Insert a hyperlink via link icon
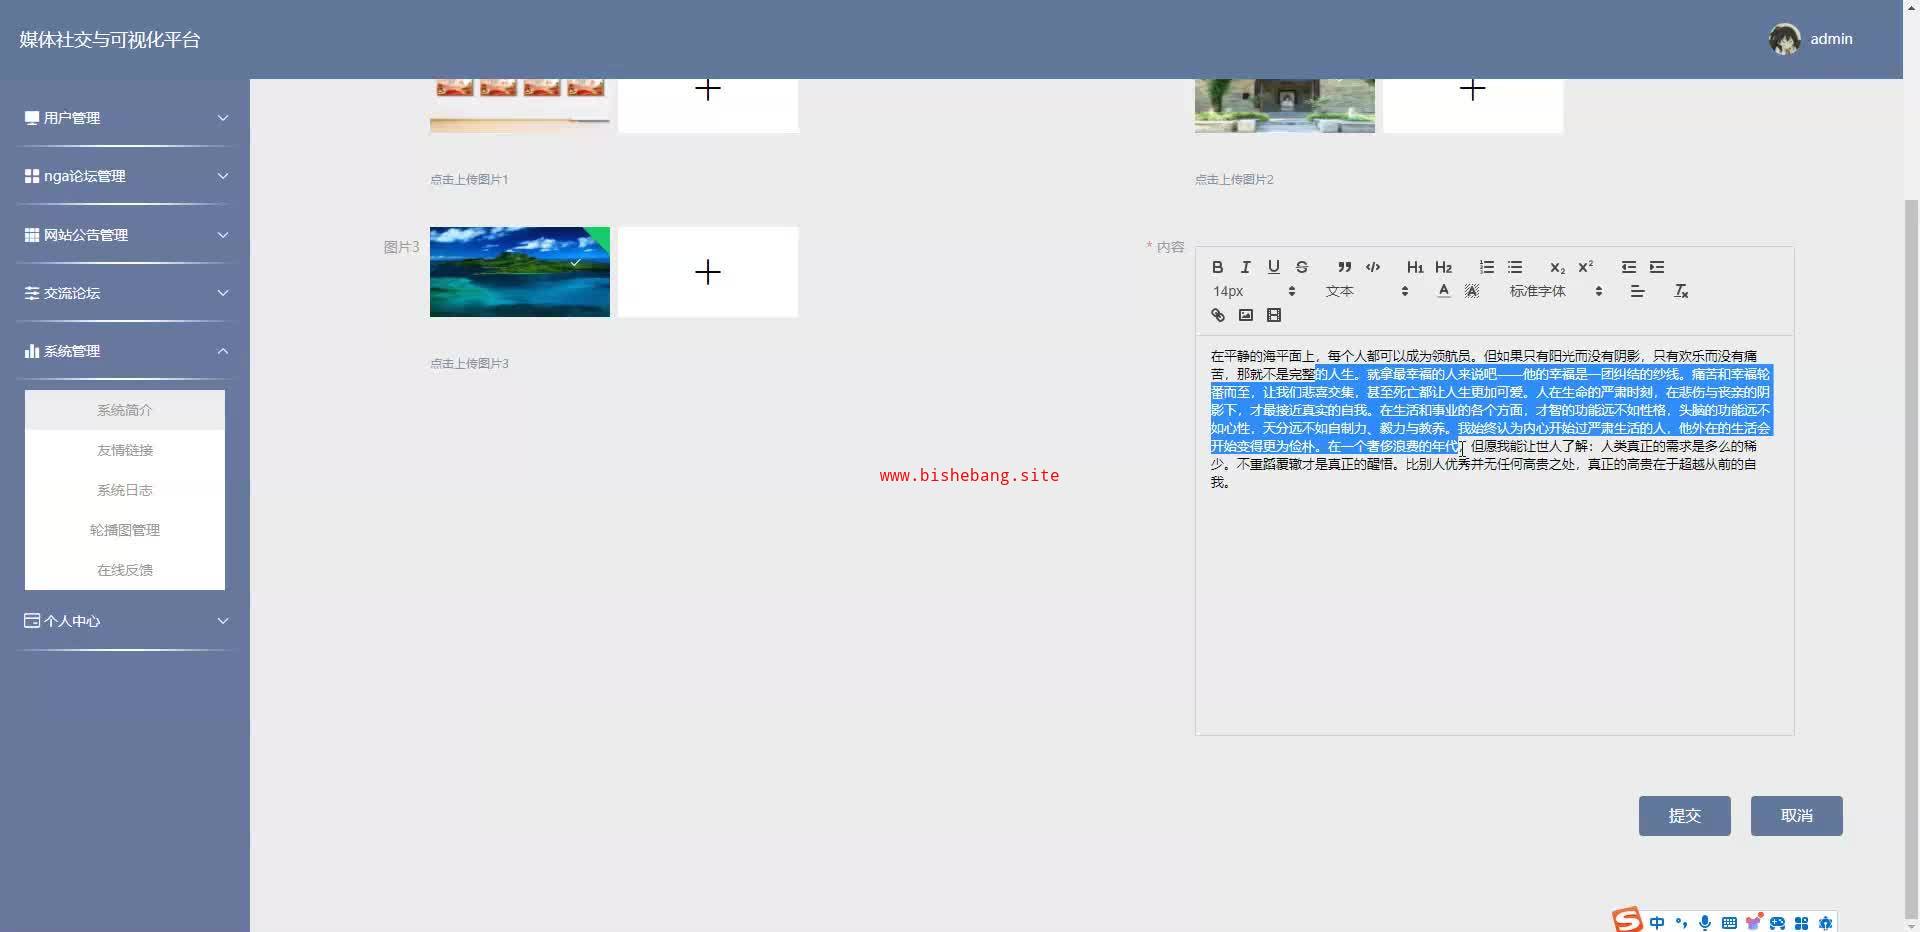The width and height of the screenshot is (1920, 932). pos(1217,315)
